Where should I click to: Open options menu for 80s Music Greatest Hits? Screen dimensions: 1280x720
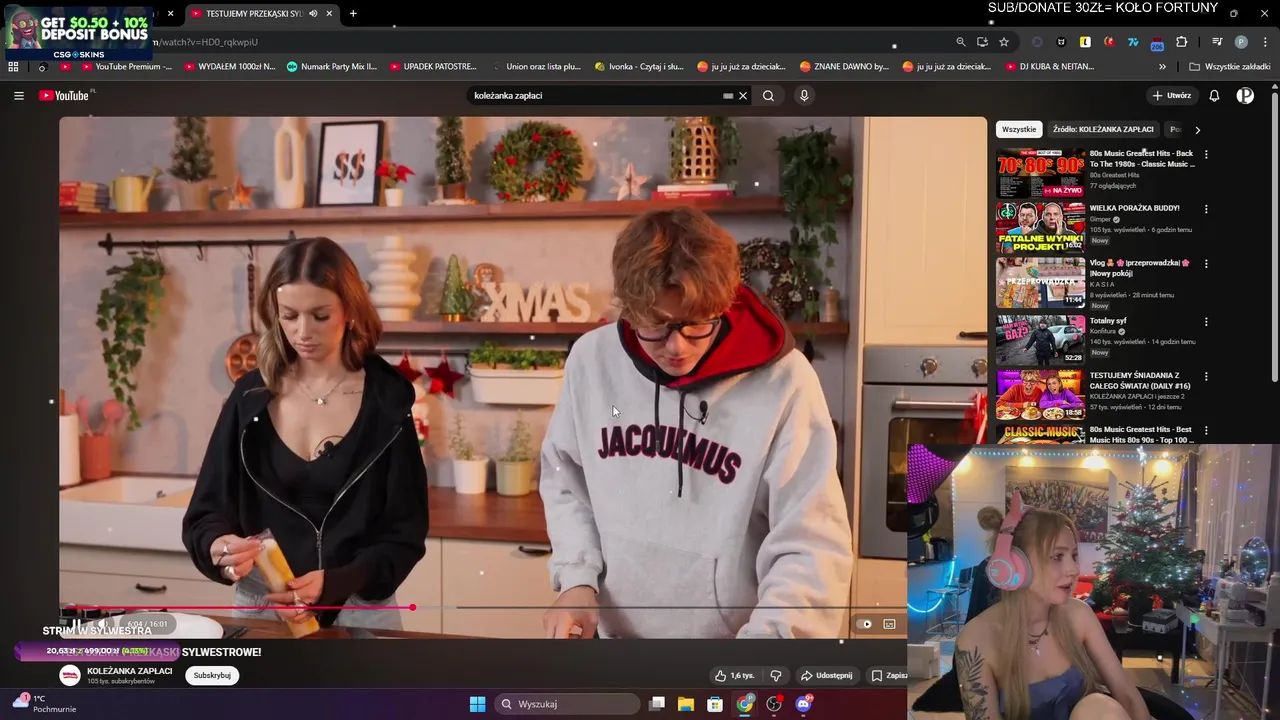point(1206,155)
